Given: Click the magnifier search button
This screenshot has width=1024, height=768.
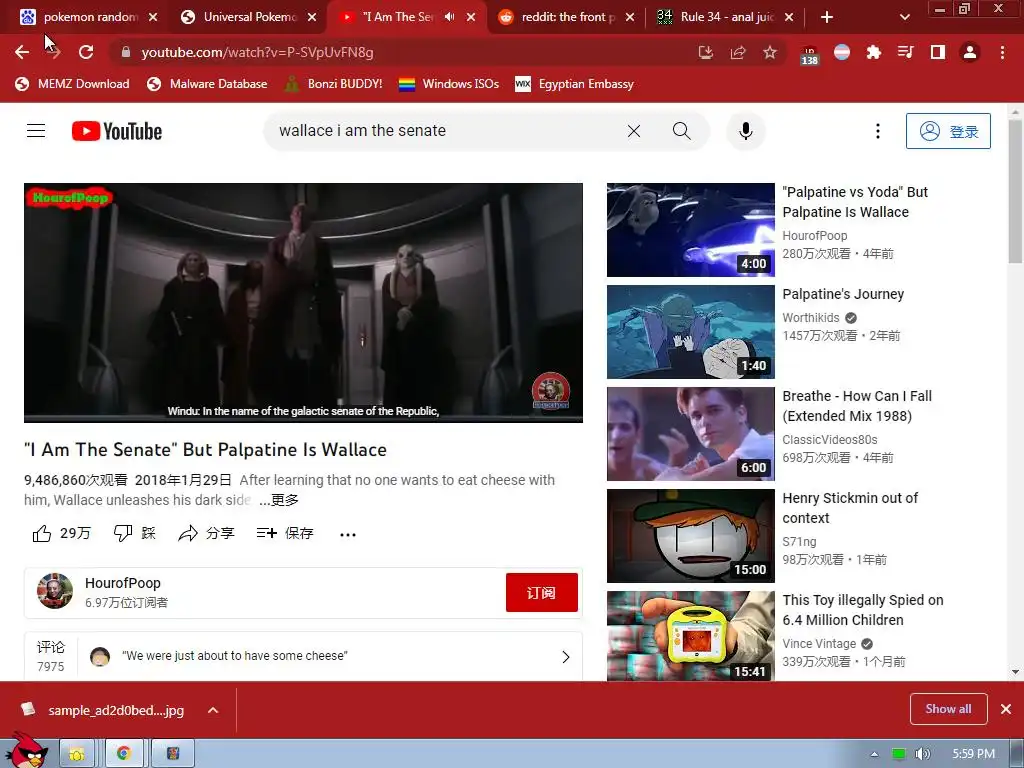Looking at the screenshot, I should click(681, 131).
